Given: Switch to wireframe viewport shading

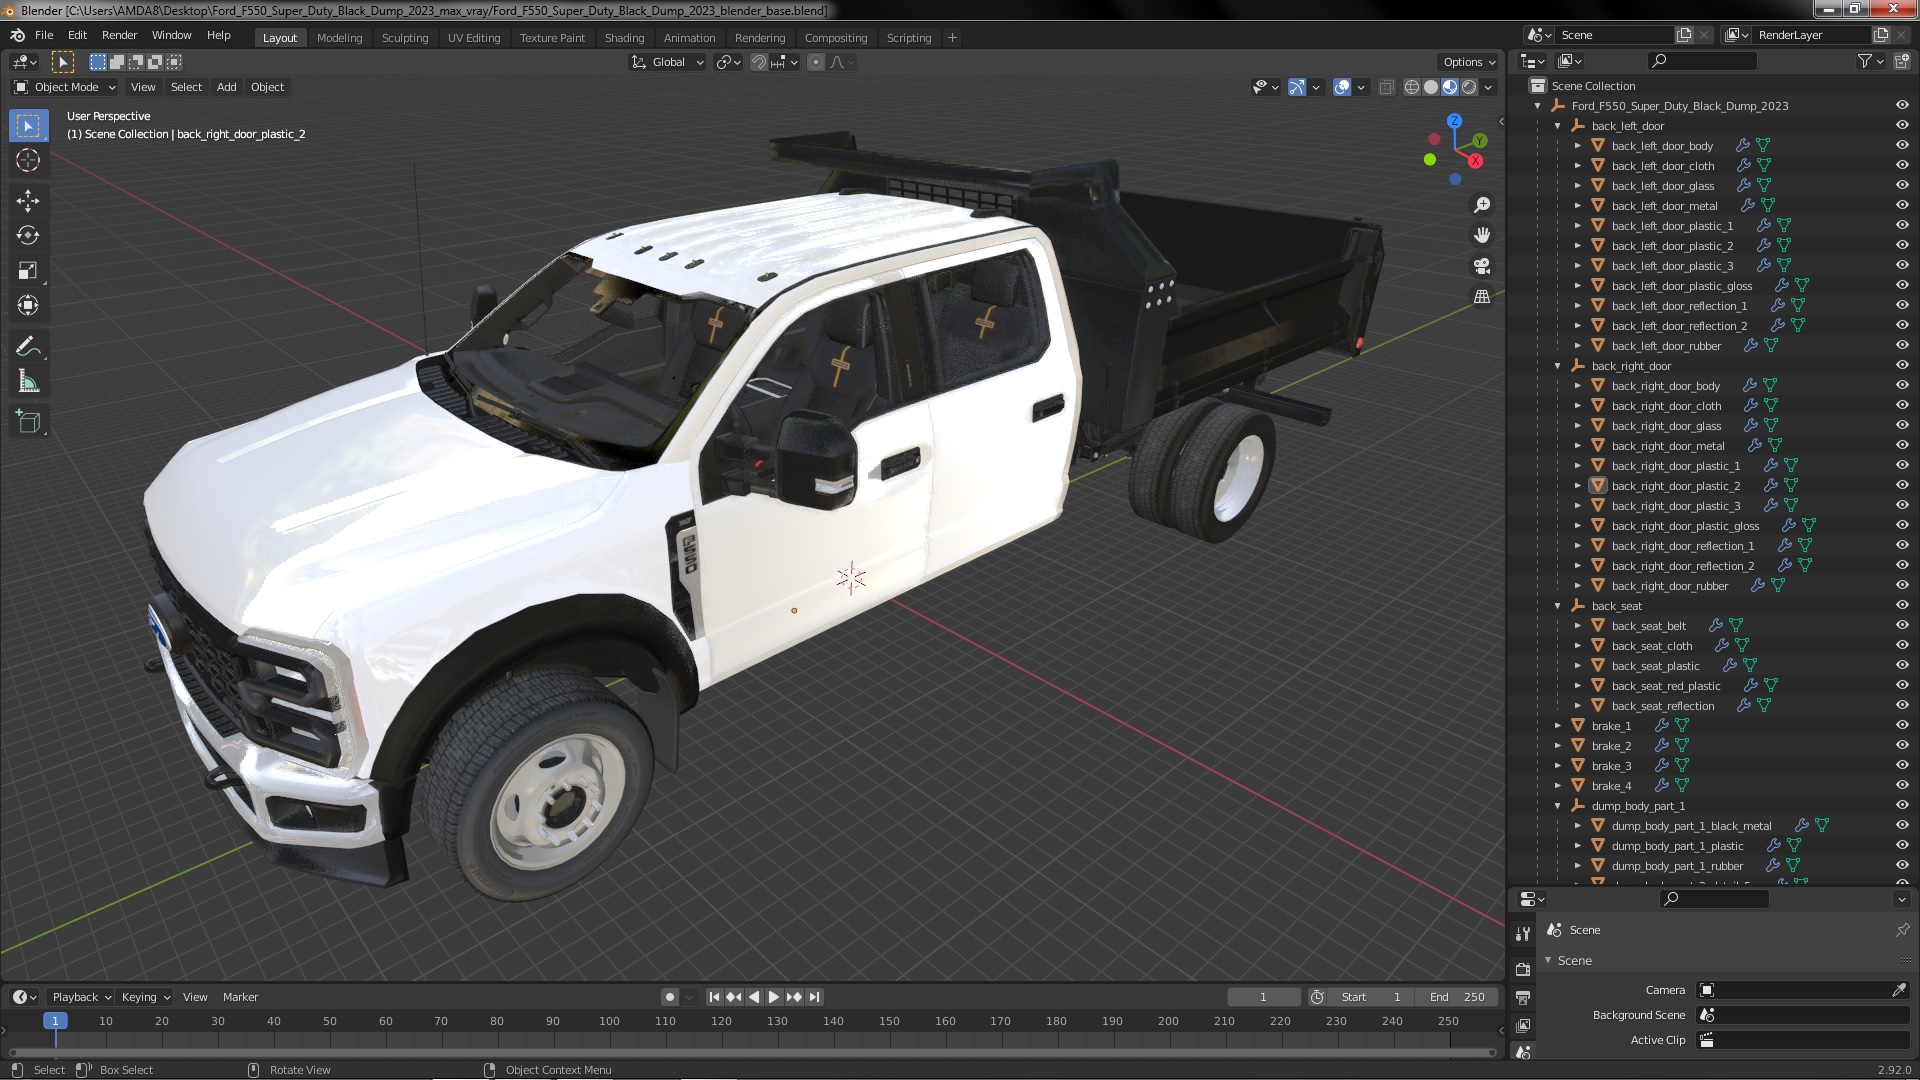Looking at the screenshot, I should pos(1412,87).
